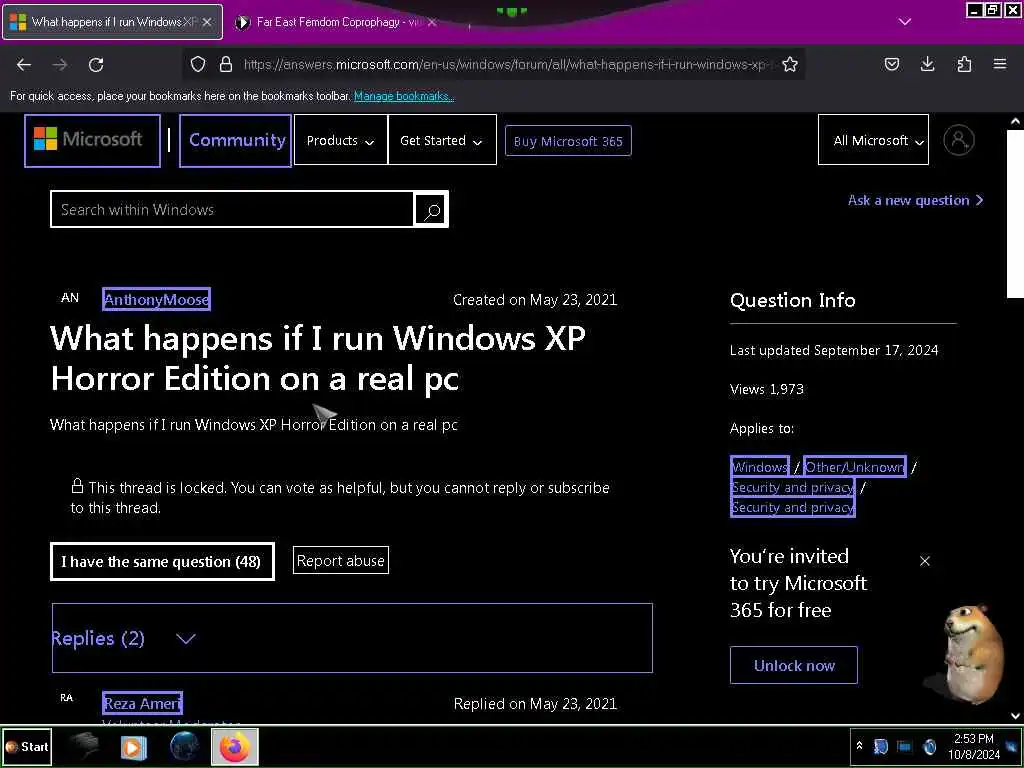
Task: Close the Windows XP question tab
Action: [207, 22]
